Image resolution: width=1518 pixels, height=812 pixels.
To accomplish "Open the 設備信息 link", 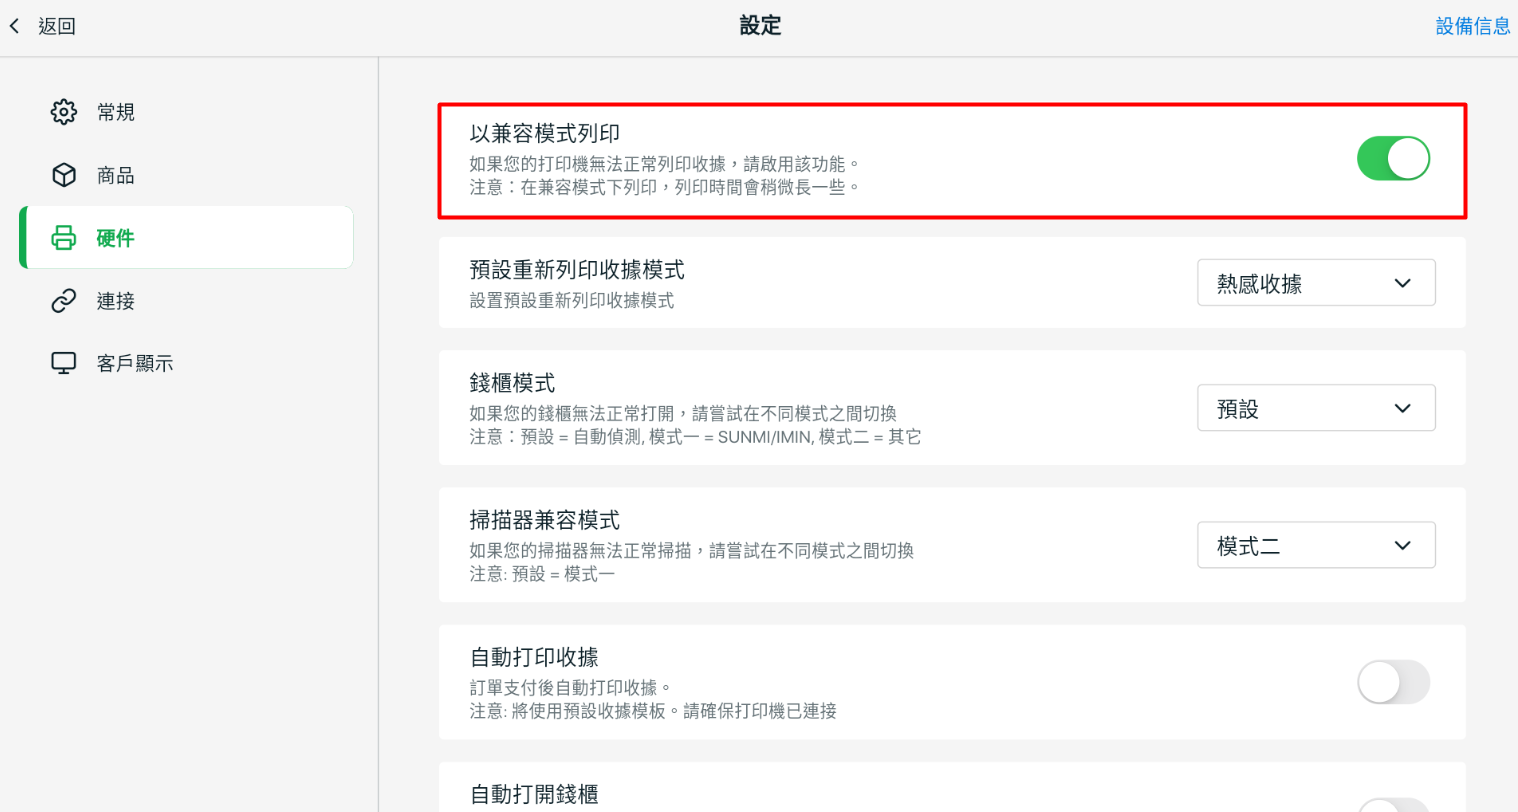I will click(1472, 26).
